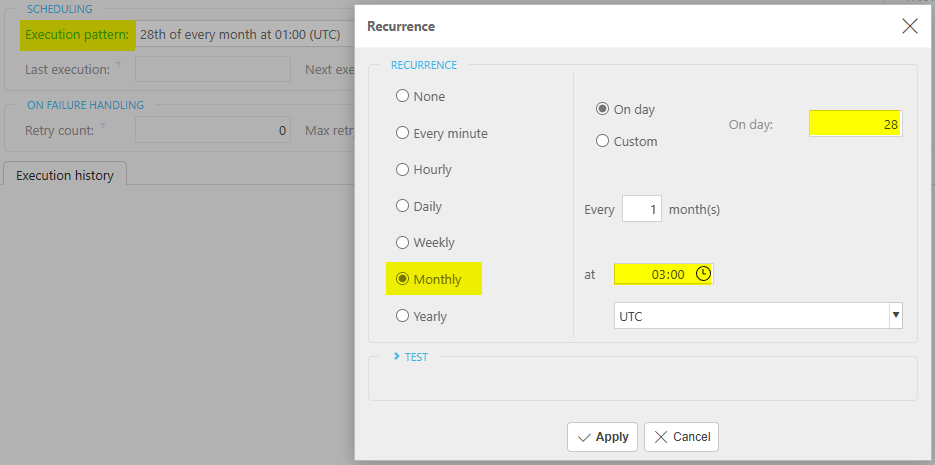This screenshot has height=465, width=935.
Task: Select the Monthly radio button
Action: (403, 279)
